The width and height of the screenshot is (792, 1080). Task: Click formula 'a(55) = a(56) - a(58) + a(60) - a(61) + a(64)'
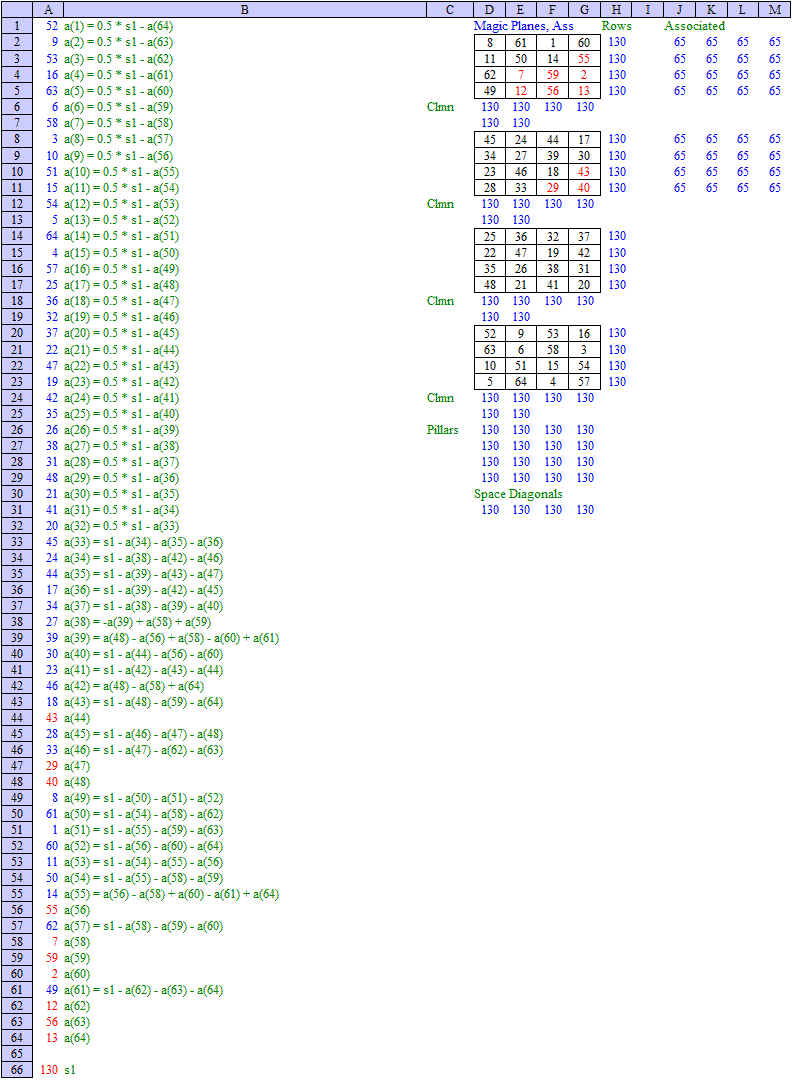click(x=171, y=894)
